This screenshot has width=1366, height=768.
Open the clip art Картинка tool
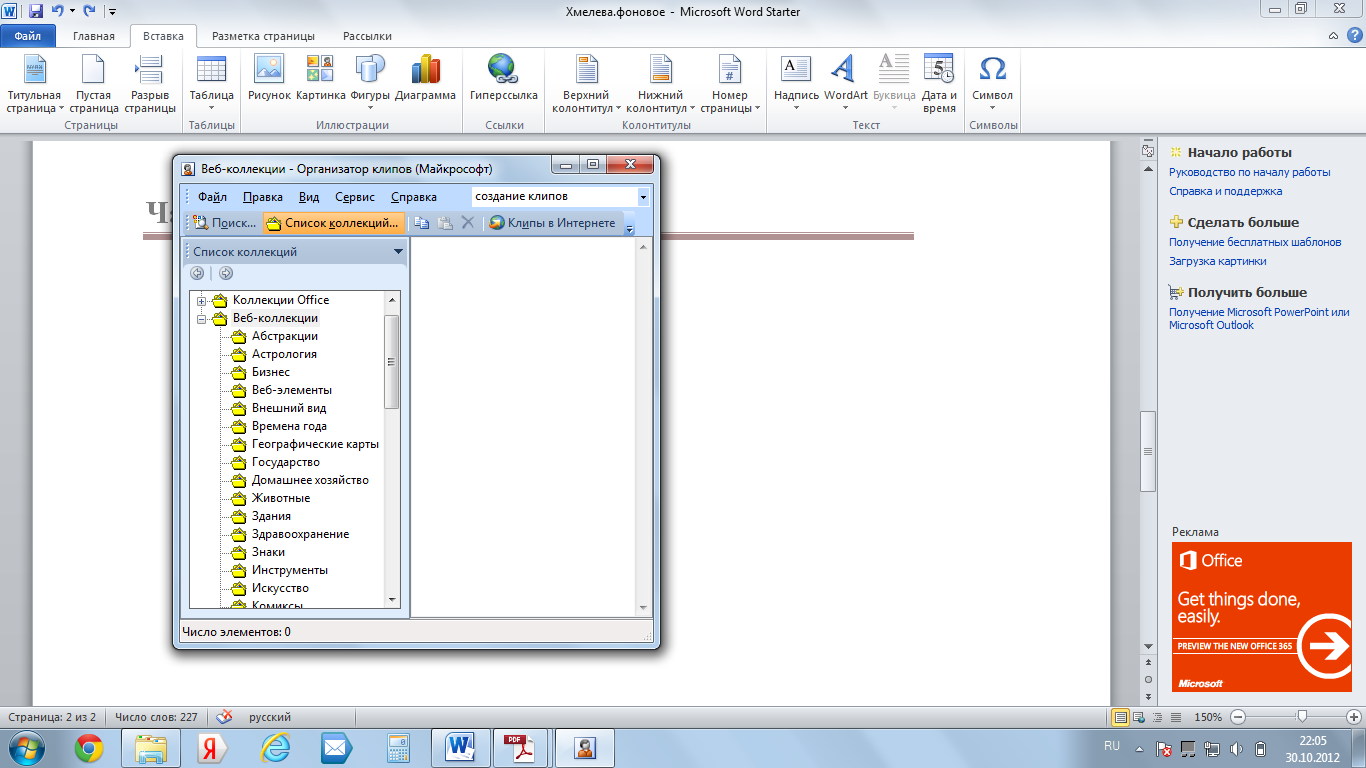[x=320, y=79]
